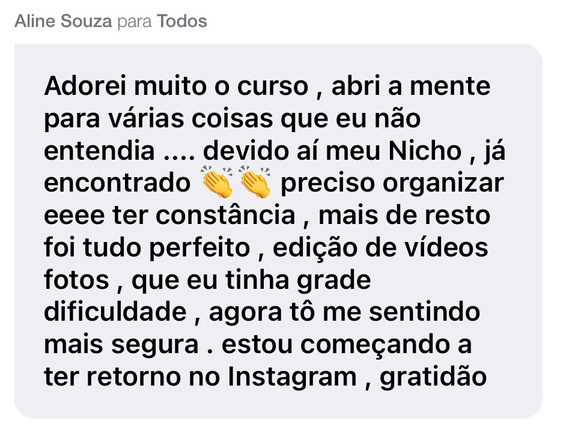This screenshot has height=433, width=572.
Task: Click the second clapping hands emoji
Action: point(255,181)
